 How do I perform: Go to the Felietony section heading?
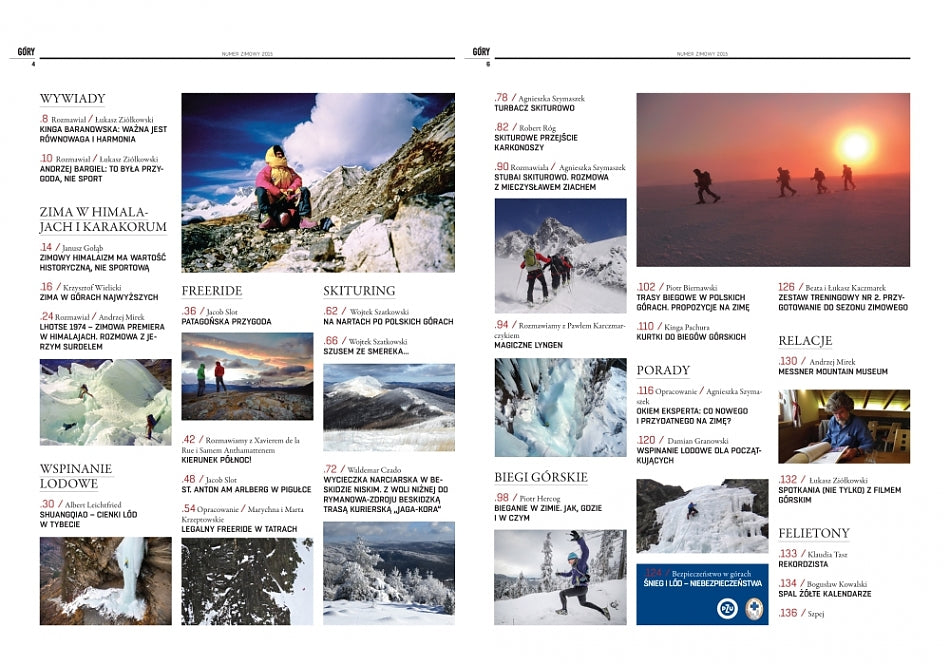point(814,533)
